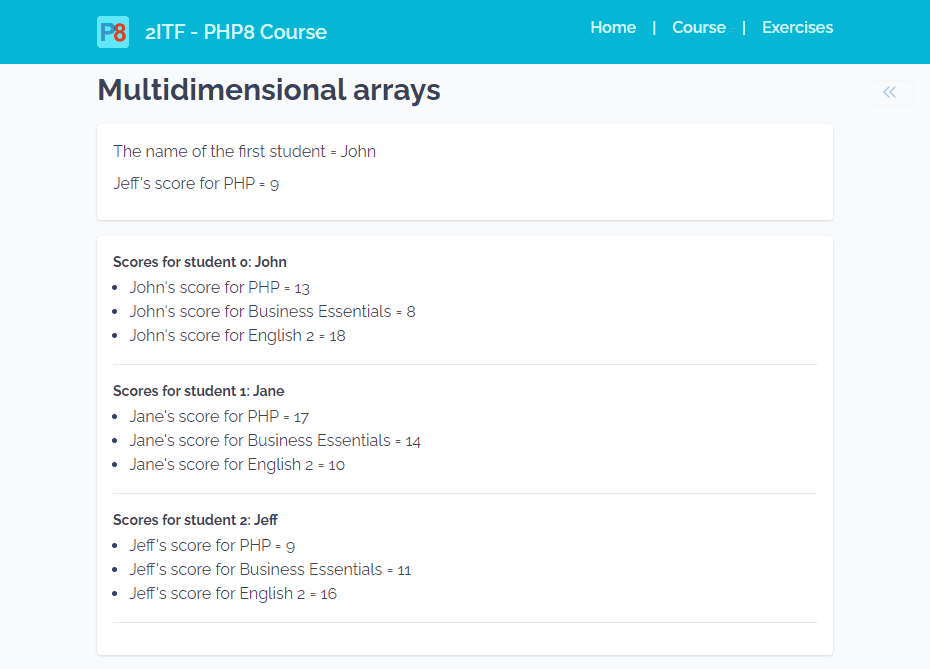Viewport: 930px width, 669px height.
Task: Select 'Scores for student 2: Jeff' heading
Action: tap(195, 520)
